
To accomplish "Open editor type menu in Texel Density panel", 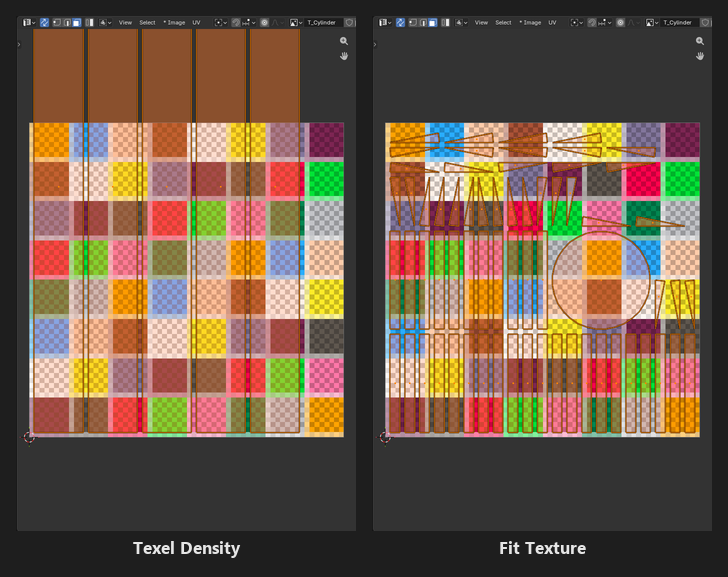I will [x=29, y=22].
